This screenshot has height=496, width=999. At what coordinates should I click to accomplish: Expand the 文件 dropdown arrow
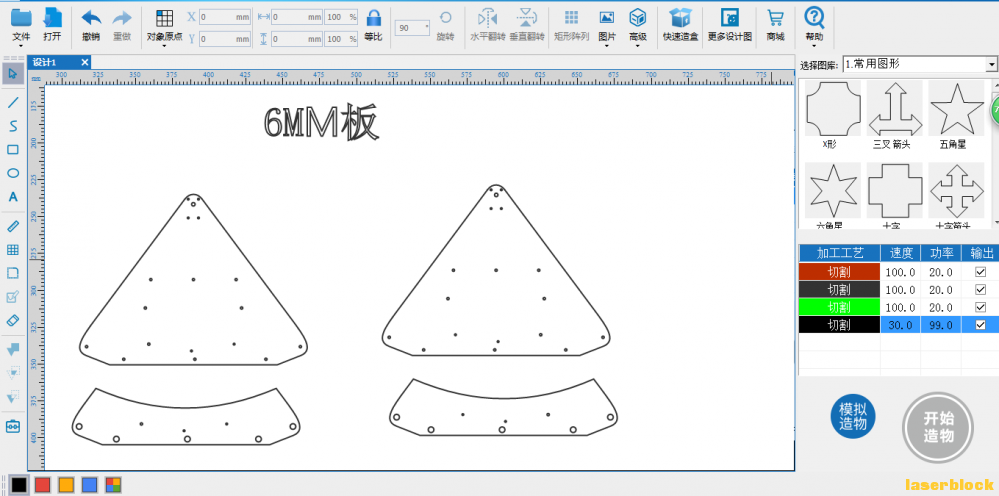(x=22, y=46)
